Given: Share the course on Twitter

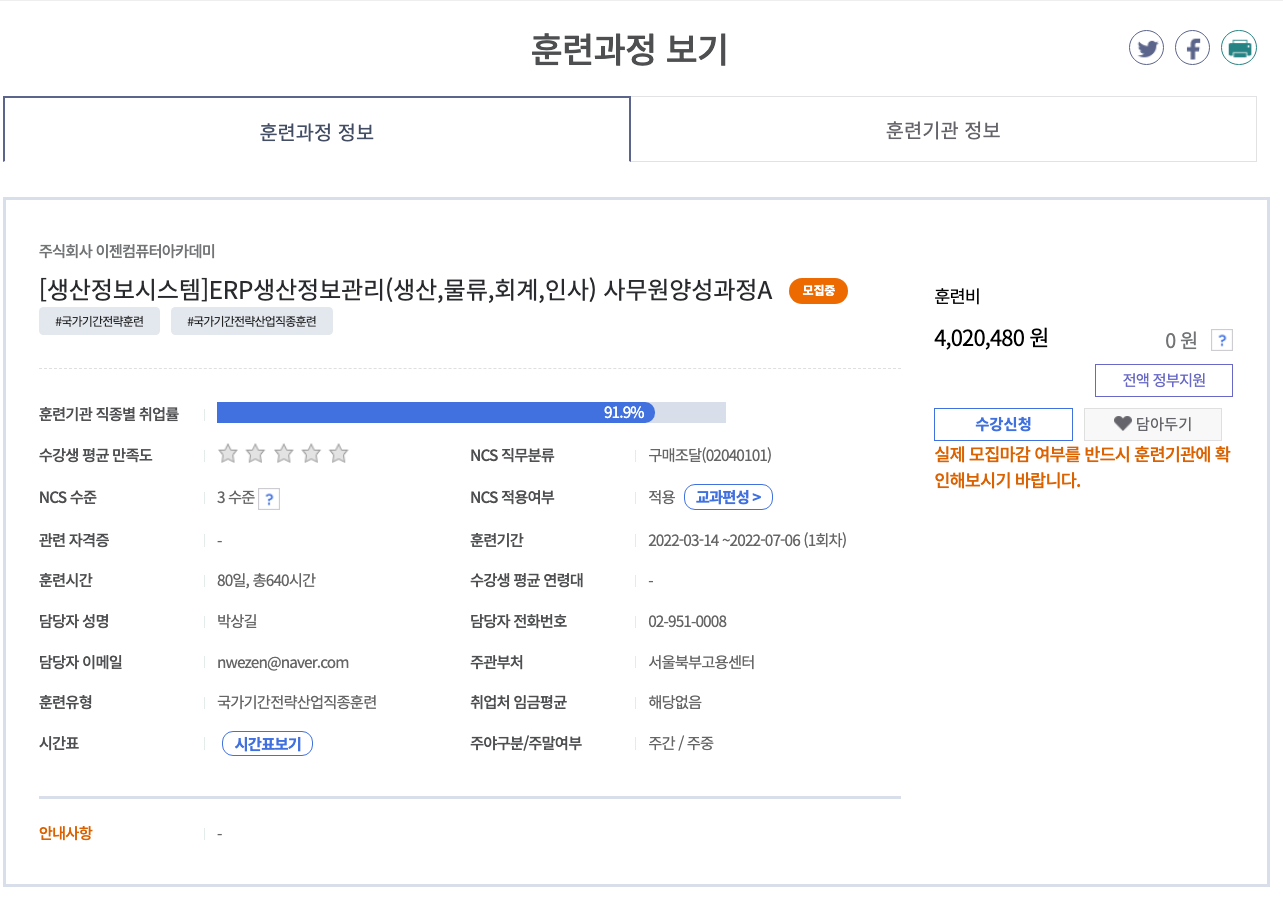Looking at the screenshot, I should pos(1146,47).
